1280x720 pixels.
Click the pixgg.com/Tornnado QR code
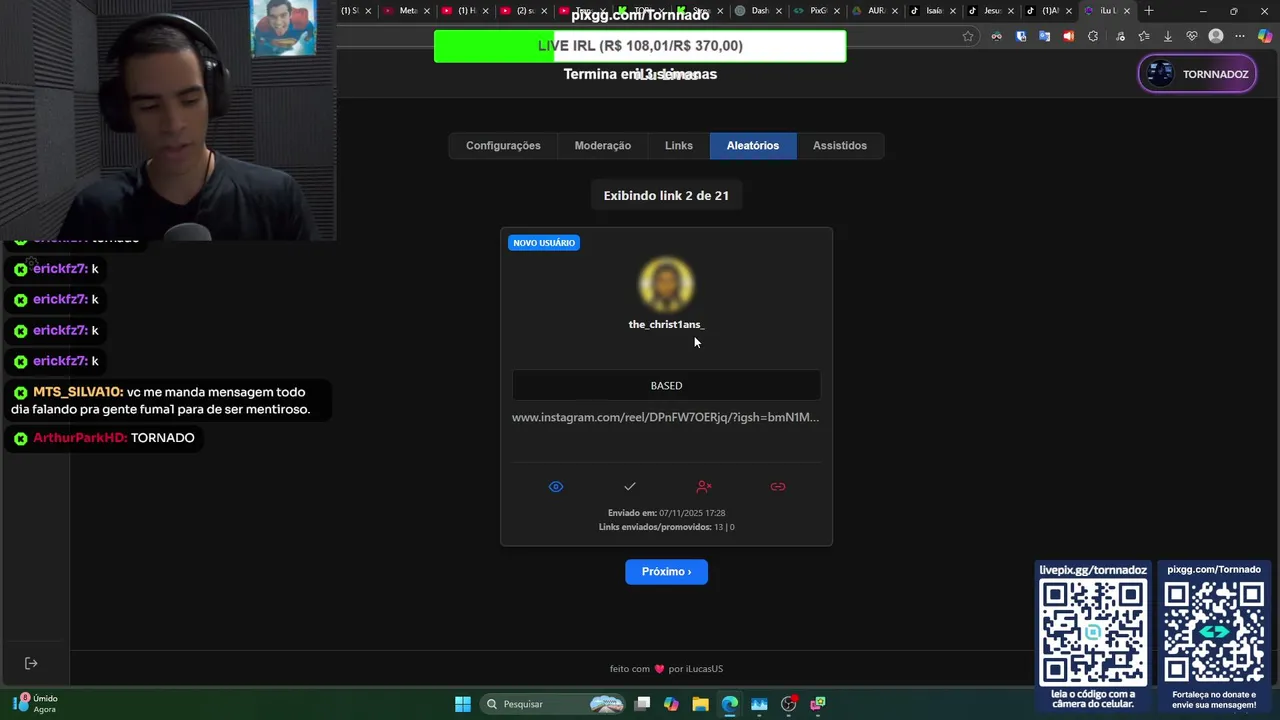1214,633
